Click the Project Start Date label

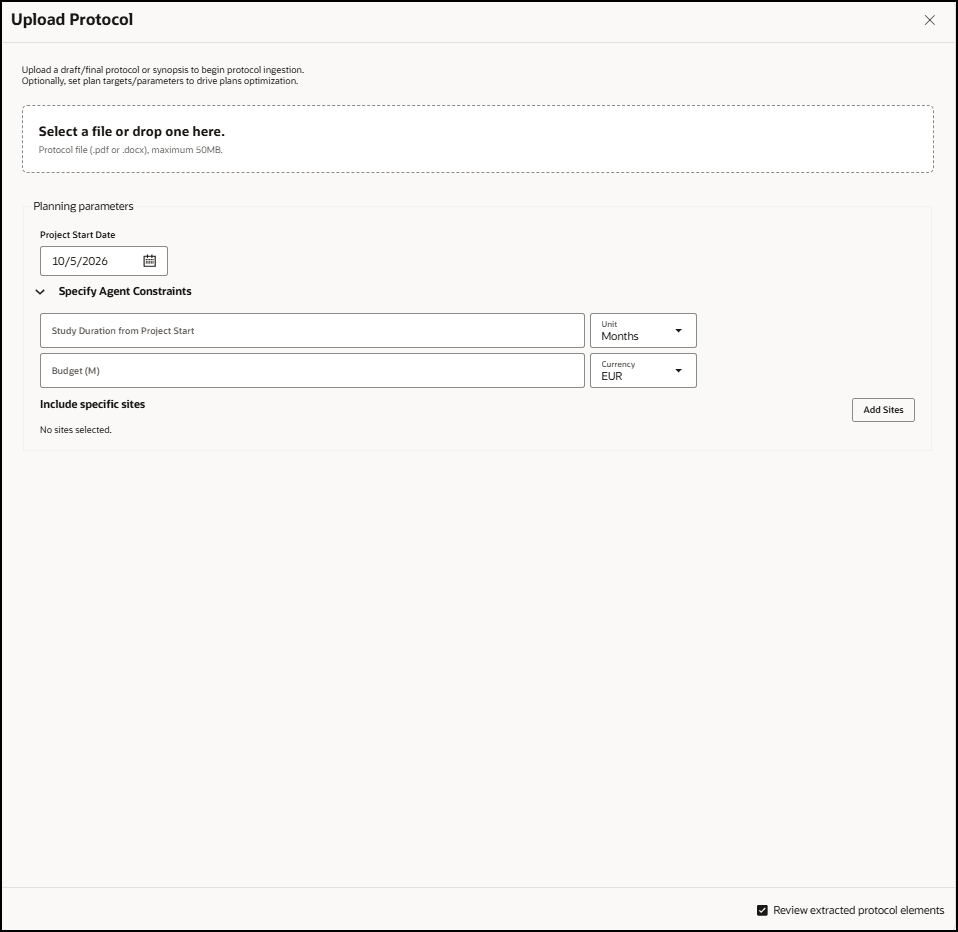click(x=78, y=235)
